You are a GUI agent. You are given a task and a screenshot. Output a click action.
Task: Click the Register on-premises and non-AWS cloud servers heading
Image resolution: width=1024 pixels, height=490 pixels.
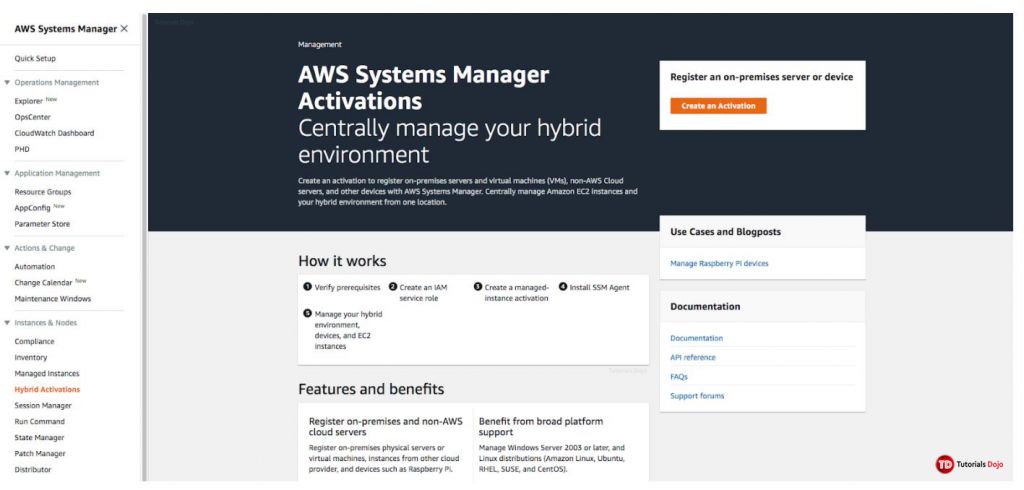click(386, 427)
